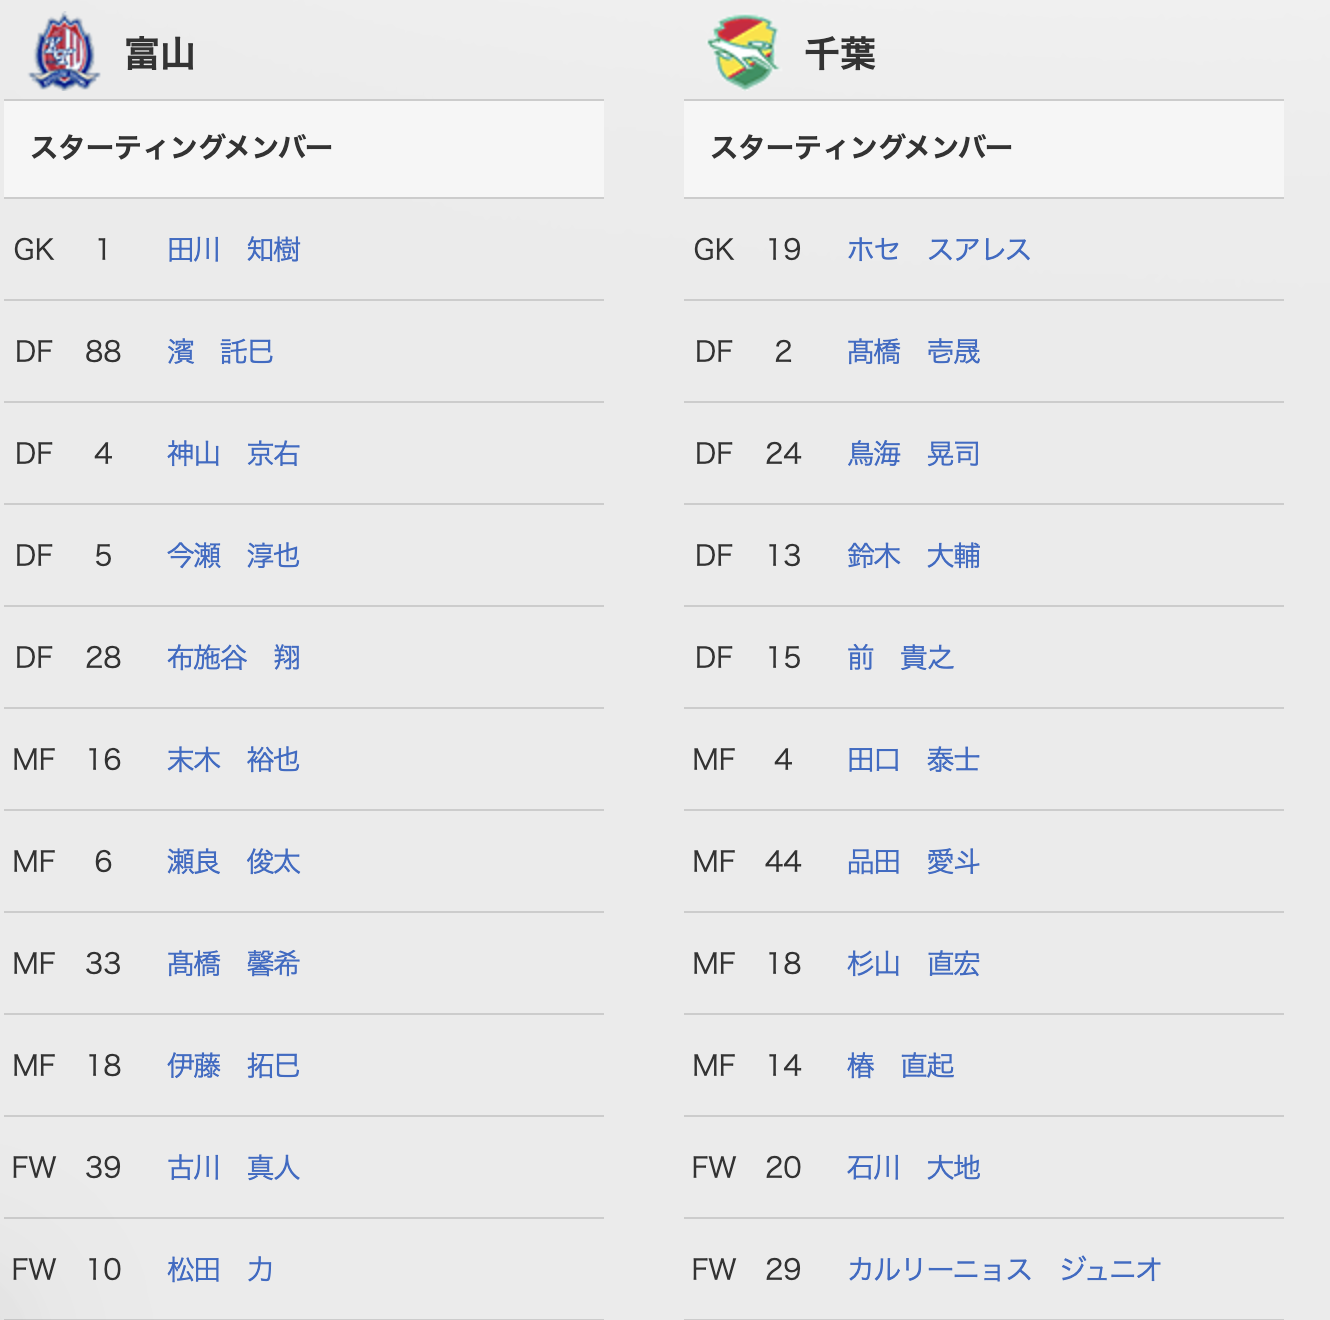Click the Toyama team crest icon

point(64,52)
